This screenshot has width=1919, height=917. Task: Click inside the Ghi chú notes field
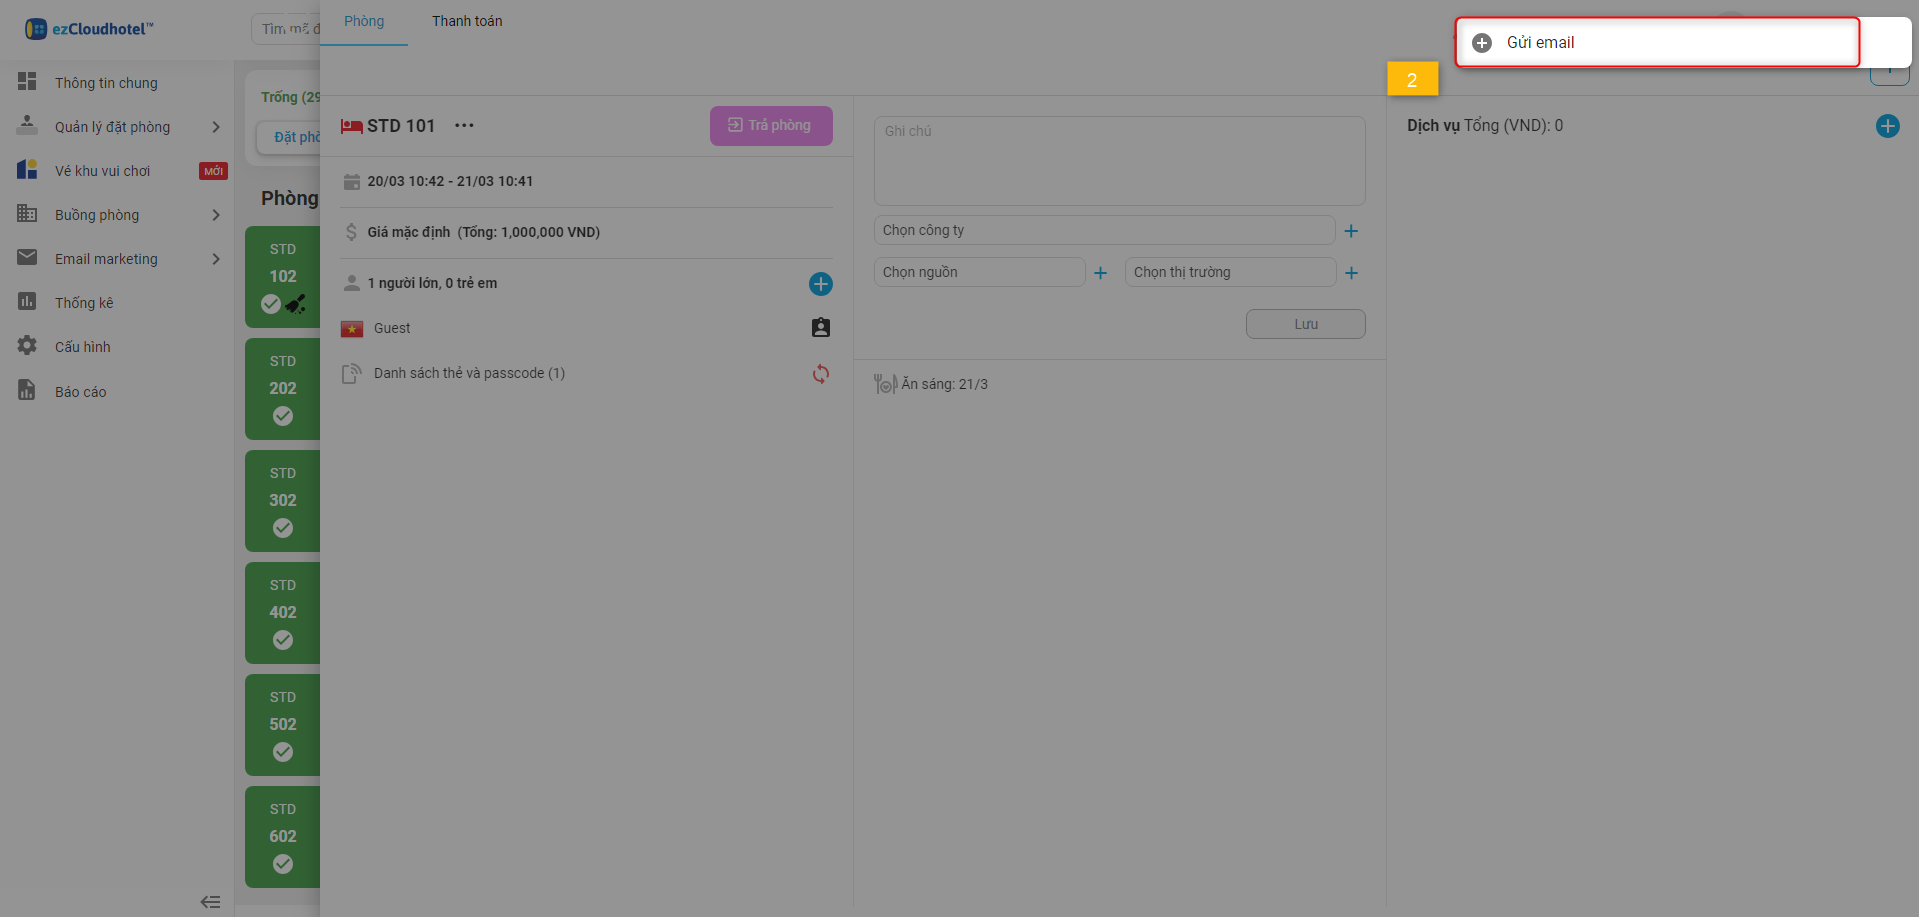click(x=1119, y=161)
